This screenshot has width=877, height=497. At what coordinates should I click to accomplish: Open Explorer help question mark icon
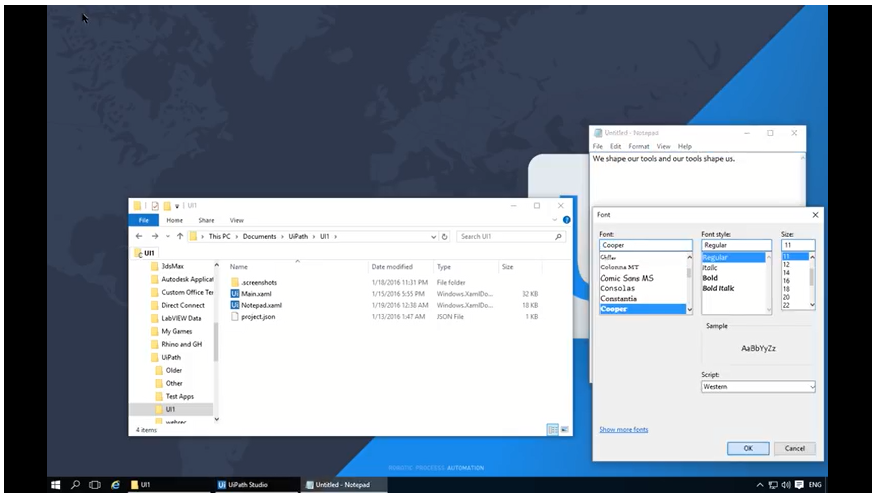[567, 220]
